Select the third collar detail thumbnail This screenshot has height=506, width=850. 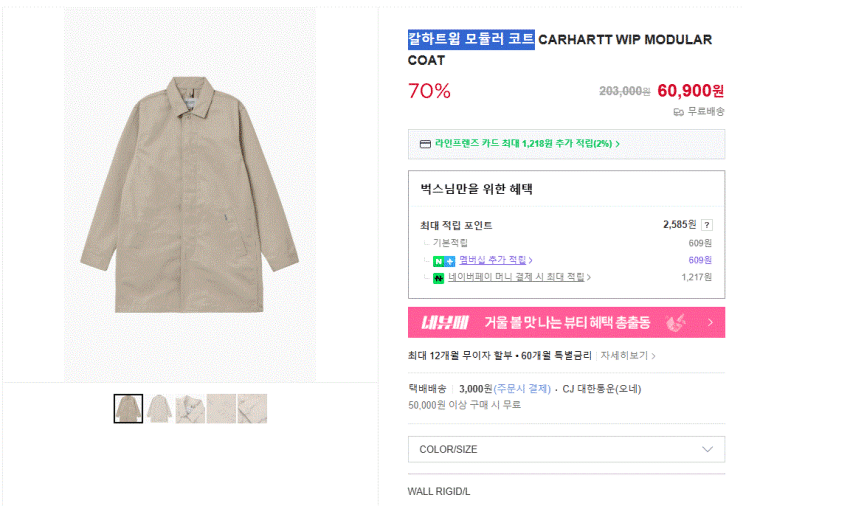190,409
